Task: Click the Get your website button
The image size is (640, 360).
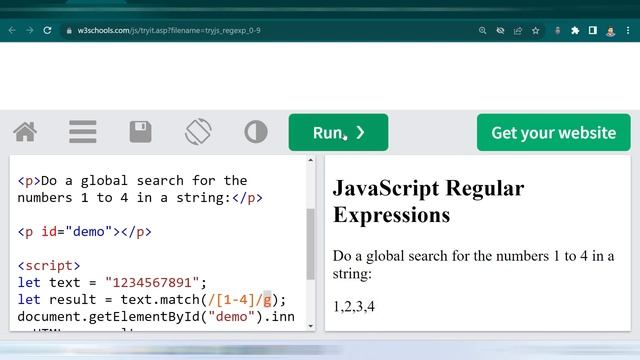Action: click(553, 132)
